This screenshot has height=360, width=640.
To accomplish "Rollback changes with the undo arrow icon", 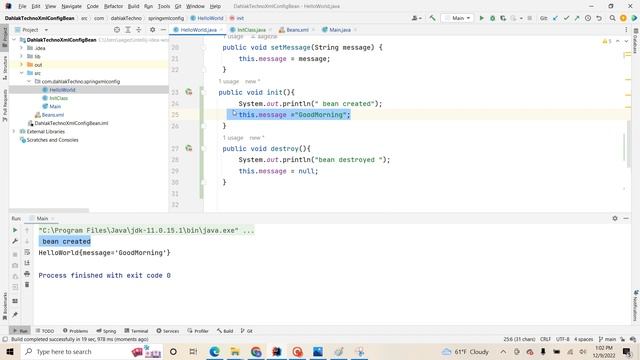I will pos(599,18).
